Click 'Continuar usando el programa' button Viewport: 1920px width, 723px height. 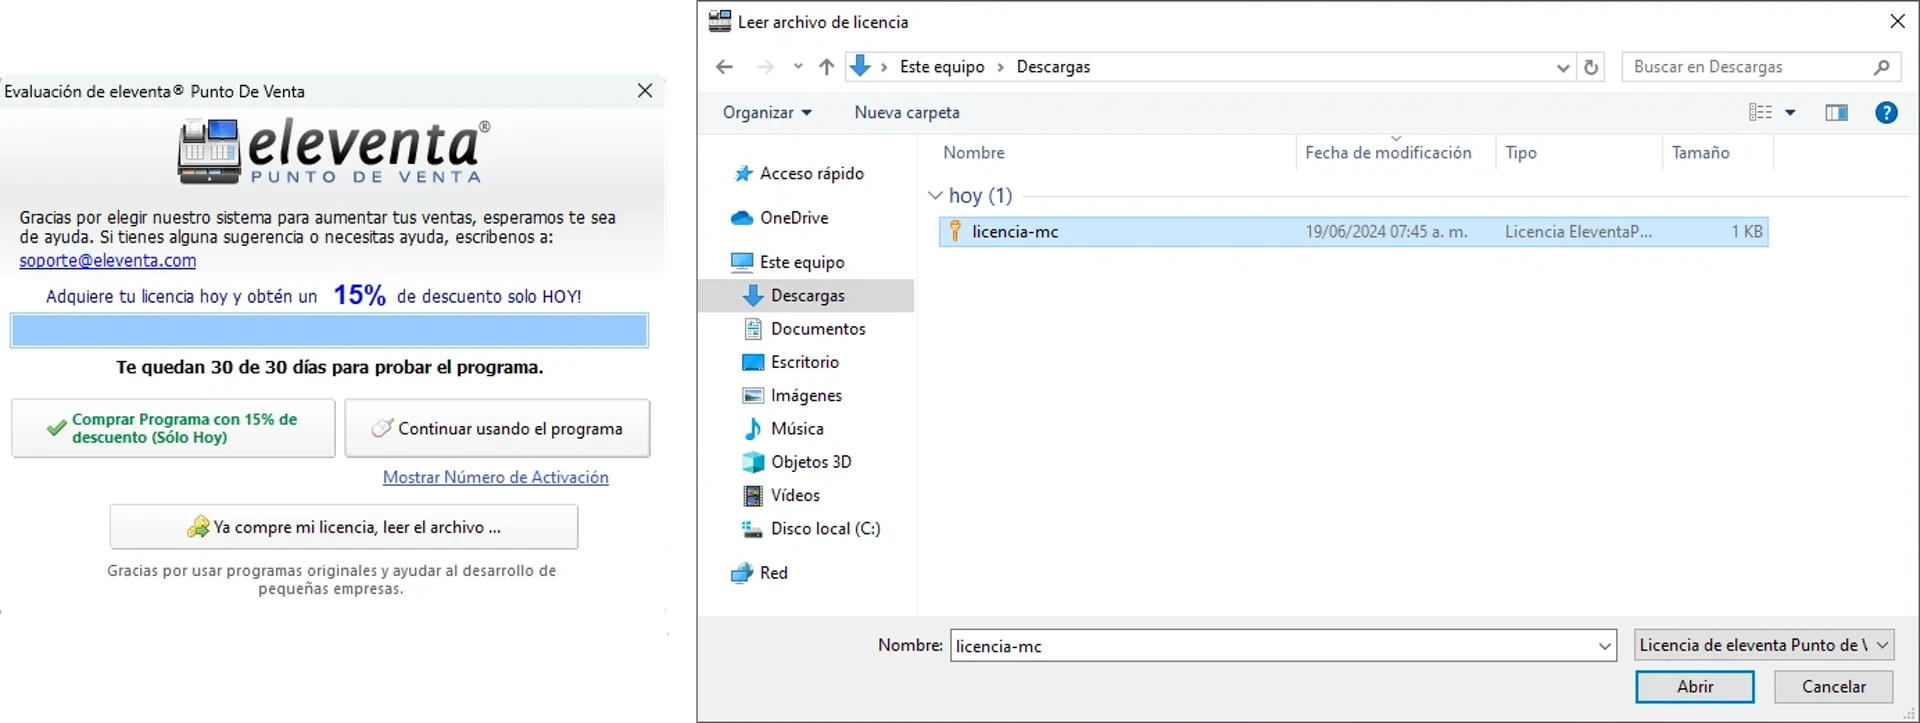tap(497, 429)
